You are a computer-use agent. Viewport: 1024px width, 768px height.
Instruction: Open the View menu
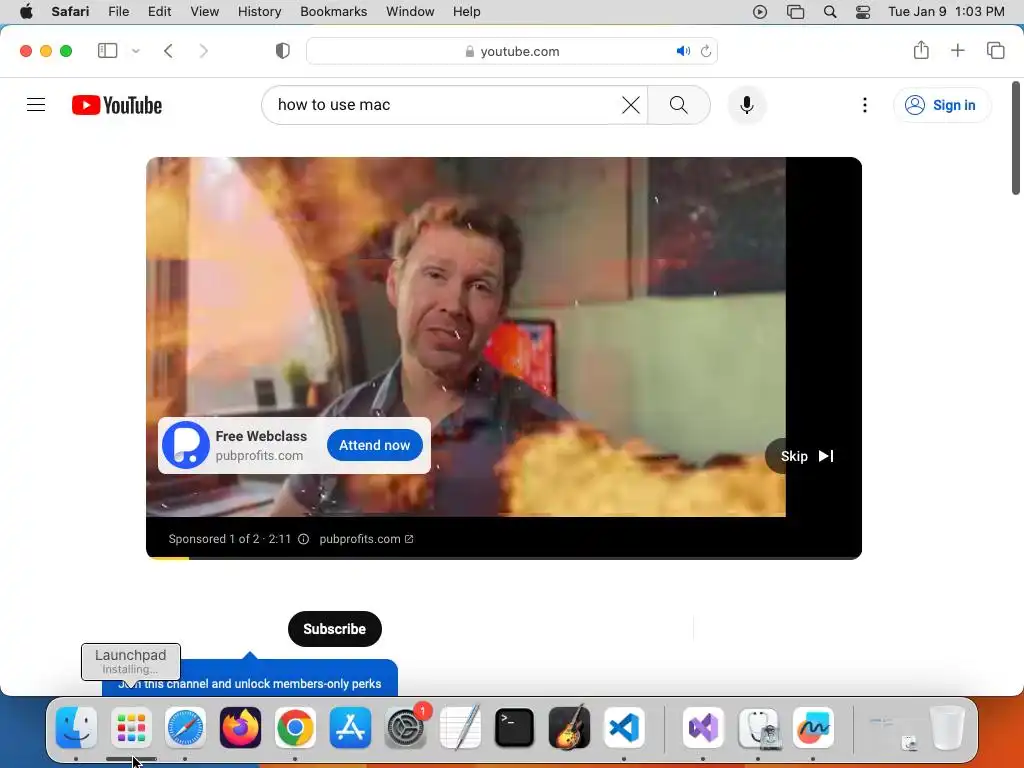point(204,12)
